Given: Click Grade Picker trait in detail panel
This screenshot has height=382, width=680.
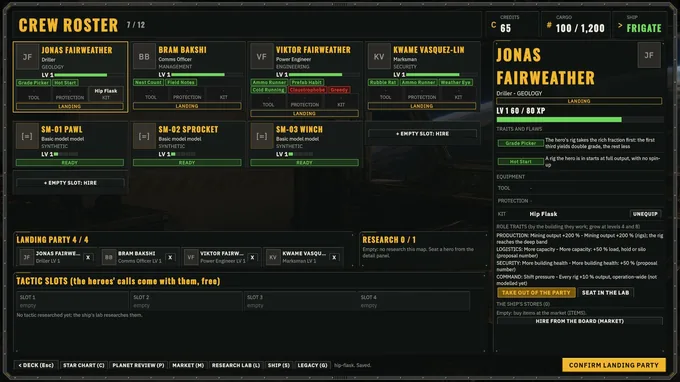Looking at the screenshot, I should coord(520,143).
